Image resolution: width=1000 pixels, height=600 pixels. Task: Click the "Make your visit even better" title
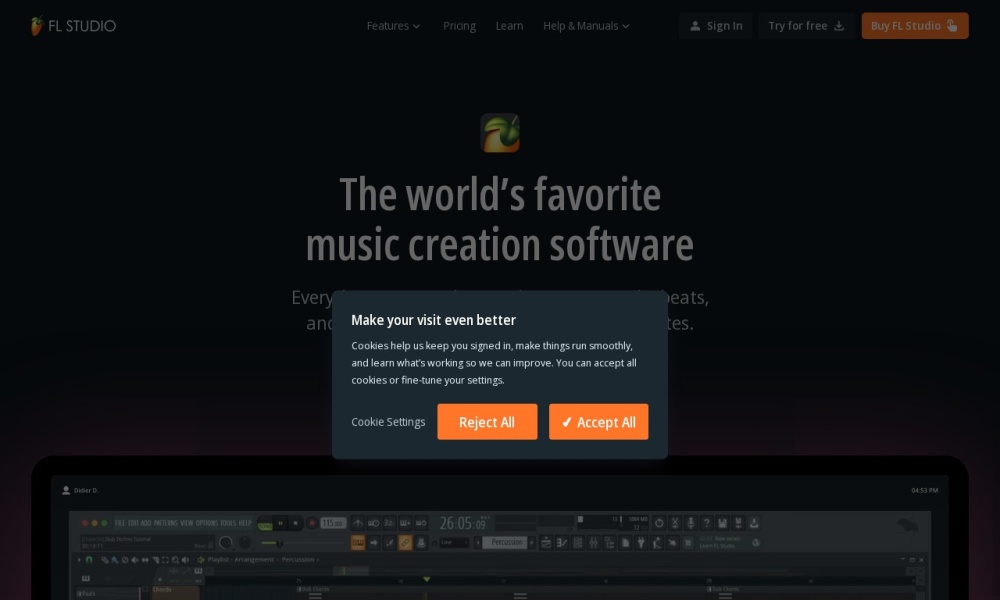pos(433,320)
